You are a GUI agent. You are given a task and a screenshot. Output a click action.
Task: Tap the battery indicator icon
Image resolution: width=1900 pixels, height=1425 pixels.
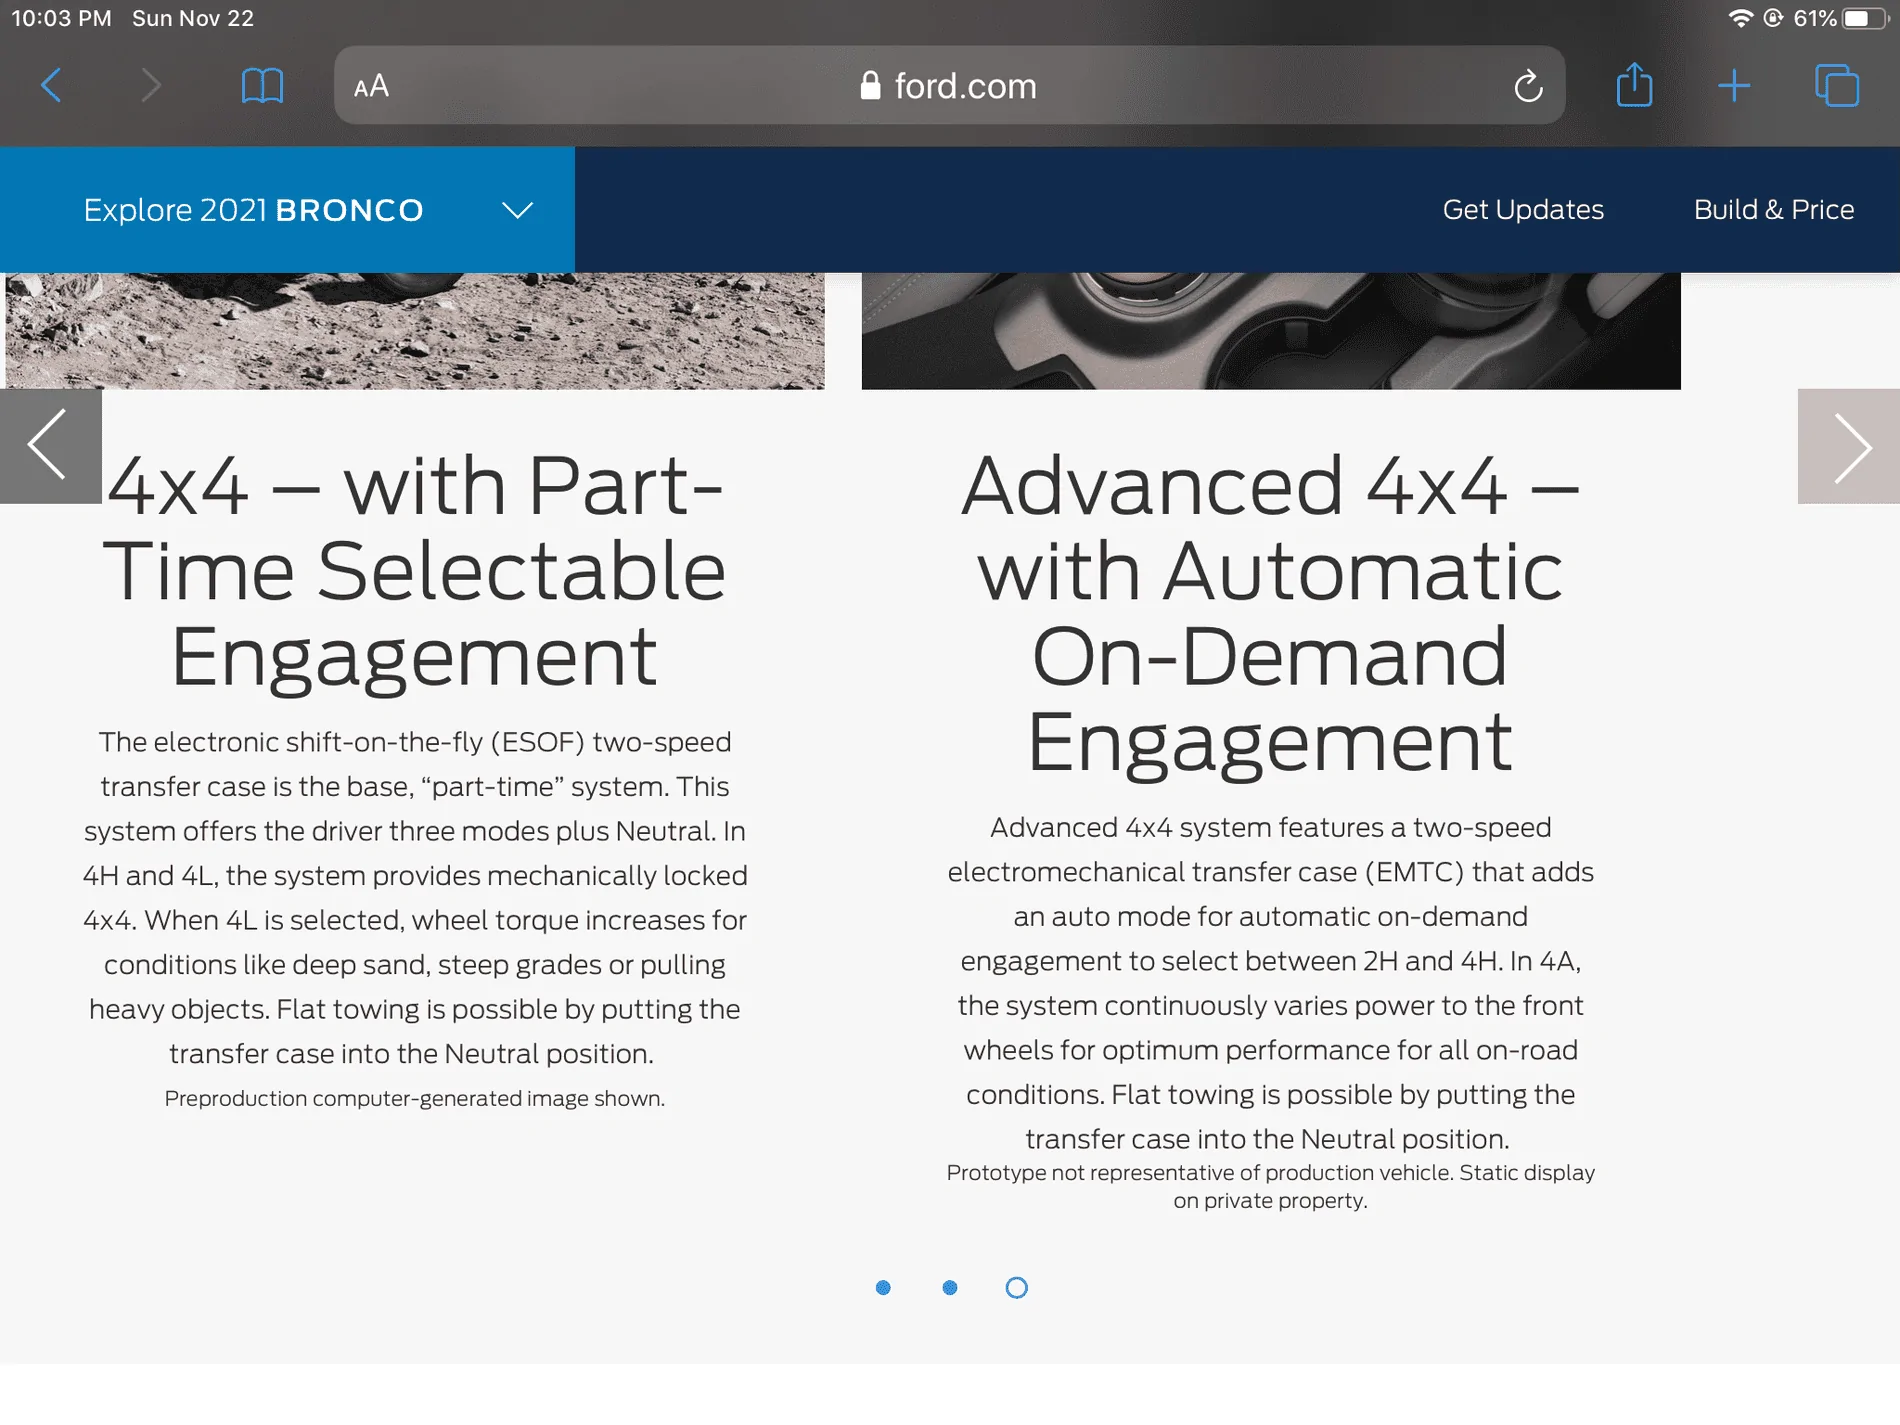click(1864, 18)
